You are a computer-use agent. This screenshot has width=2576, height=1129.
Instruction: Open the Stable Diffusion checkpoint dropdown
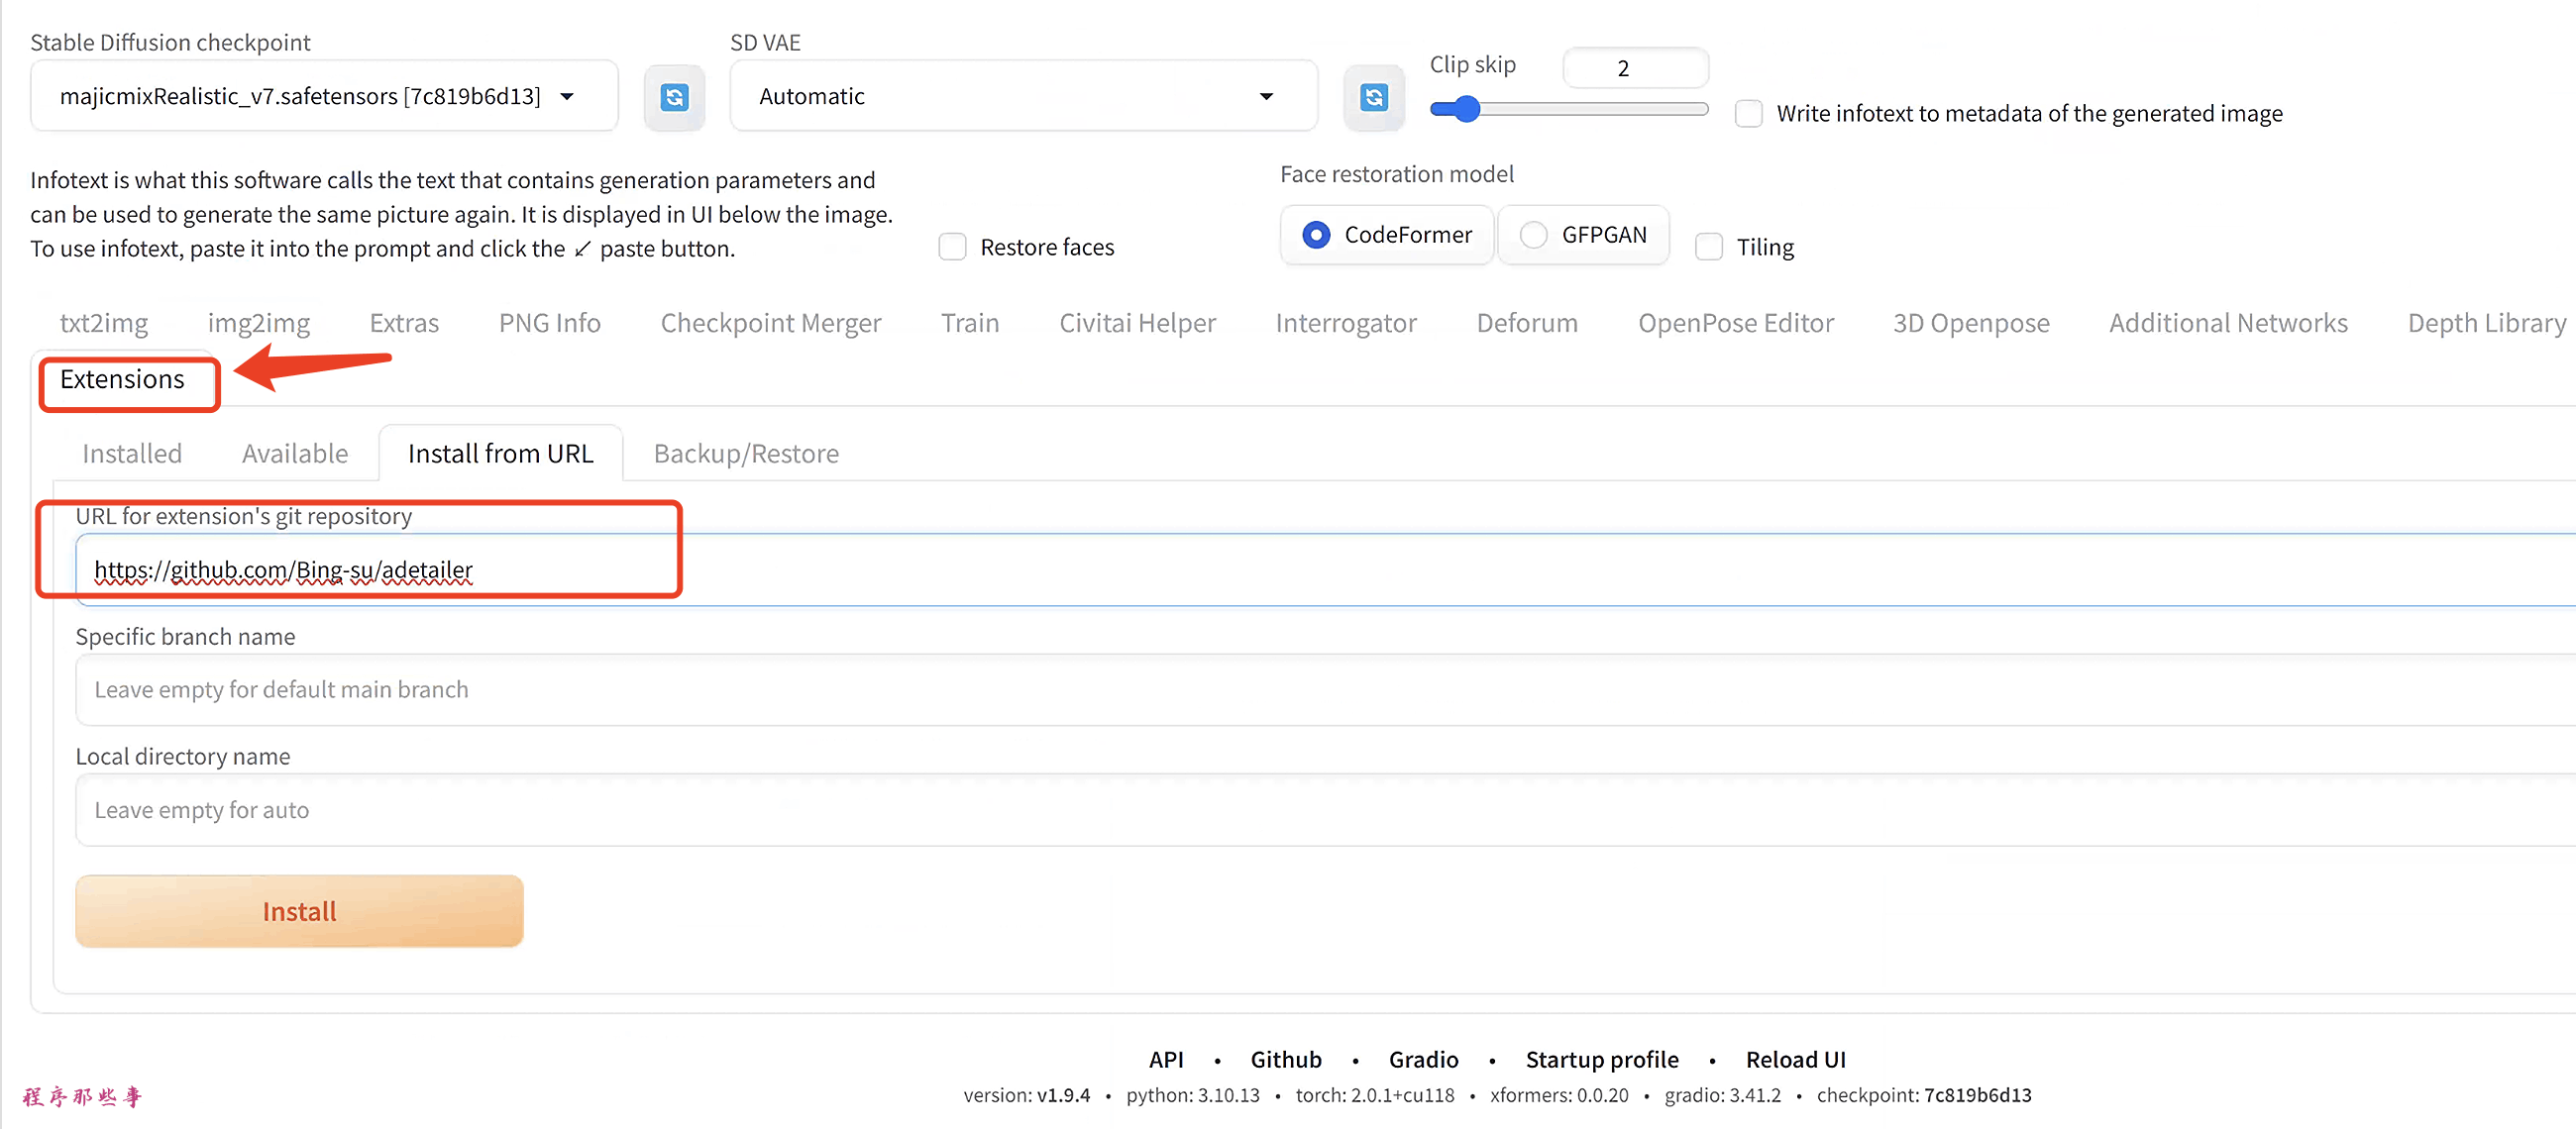(323, 96)
